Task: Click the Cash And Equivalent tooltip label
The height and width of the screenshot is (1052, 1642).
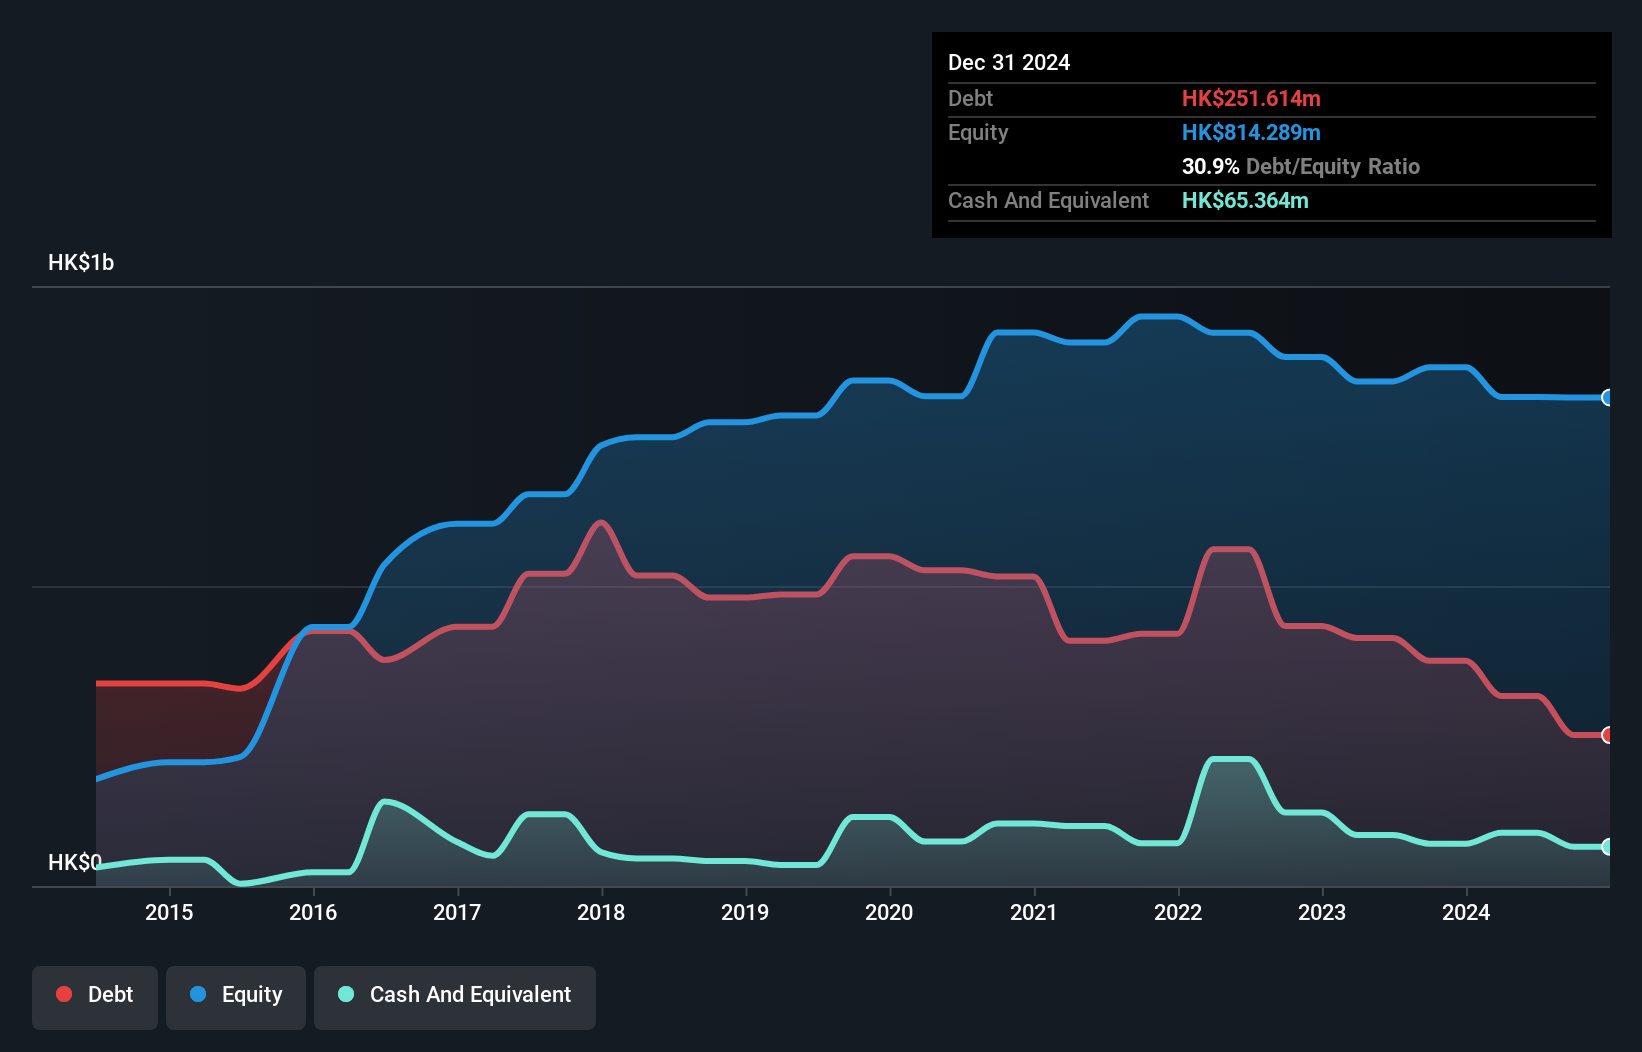Action: 1048,201
